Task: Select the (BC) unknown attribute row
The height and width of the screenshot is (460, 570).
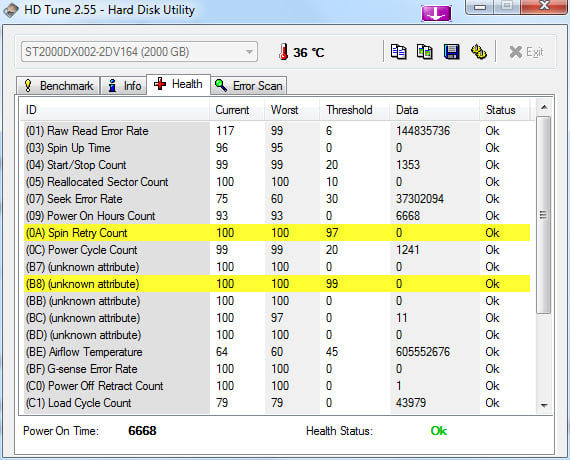Action: coord(277,318)
